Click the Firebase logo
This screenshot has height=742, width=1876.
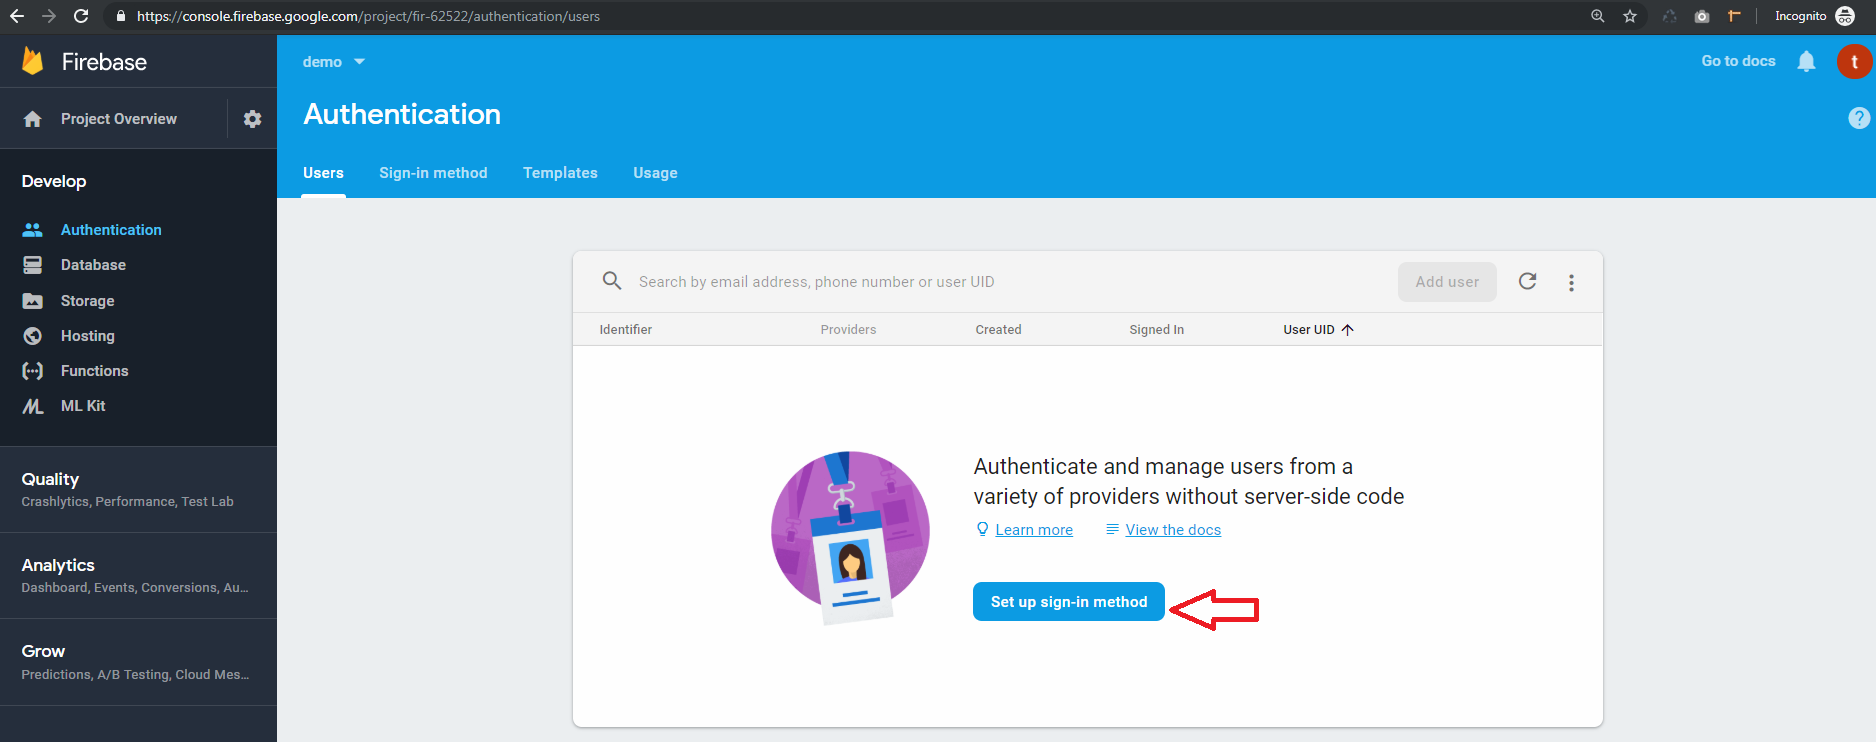click(34, 62)
